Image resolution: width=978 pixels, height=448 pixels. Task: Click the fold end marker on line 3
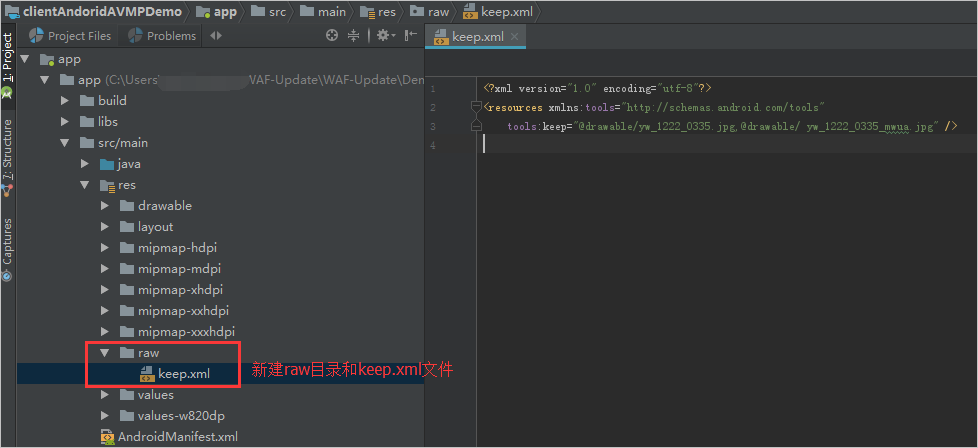pyautogui.click(x=477, y=126)
